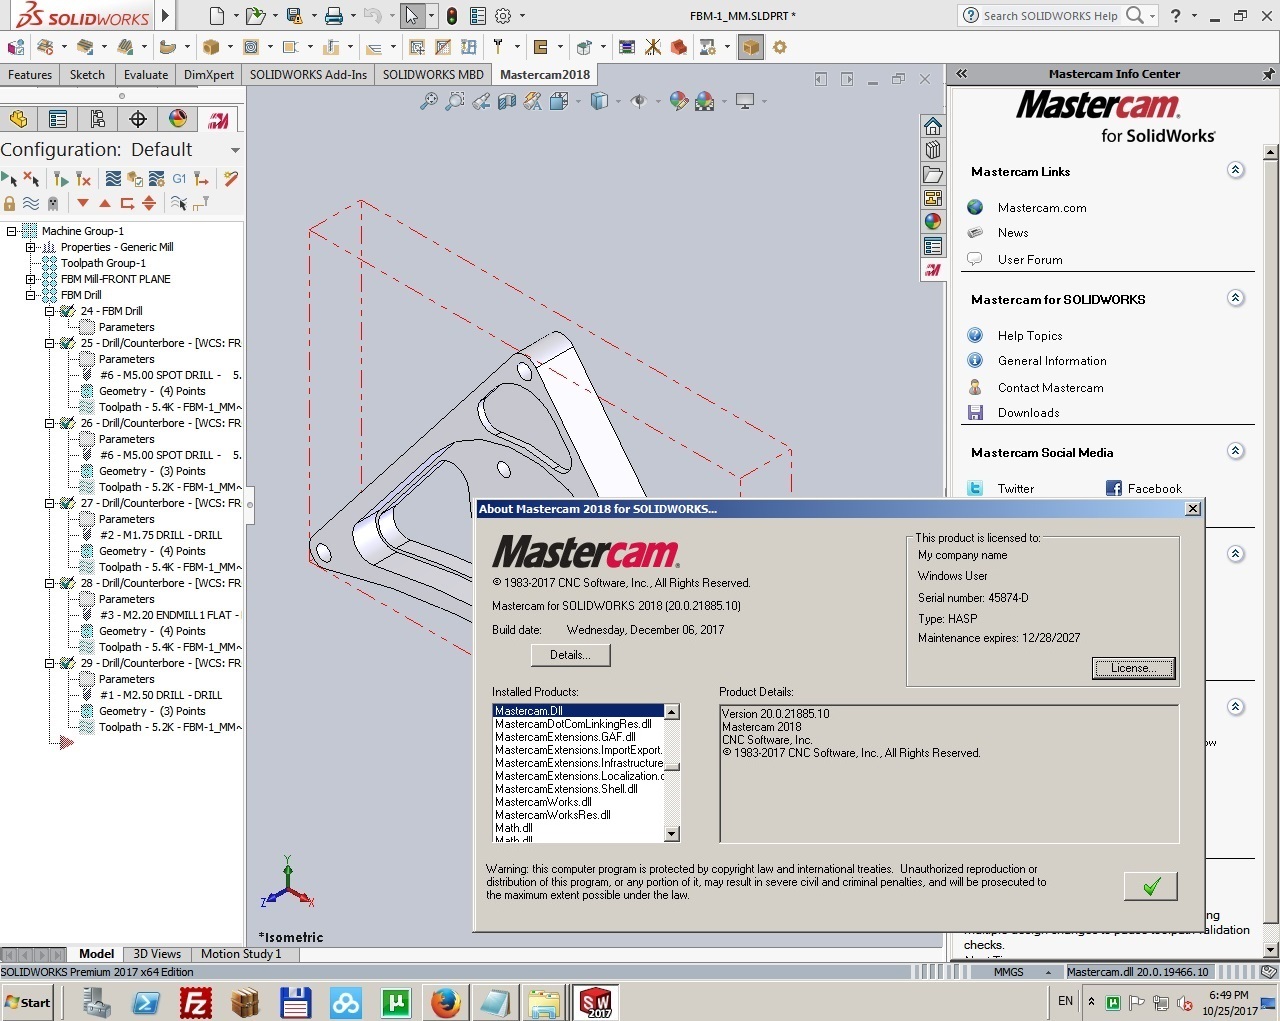
Task: Toggle selection check on 26 - Drill/Counterbore
Action: (x=68, y=423)
